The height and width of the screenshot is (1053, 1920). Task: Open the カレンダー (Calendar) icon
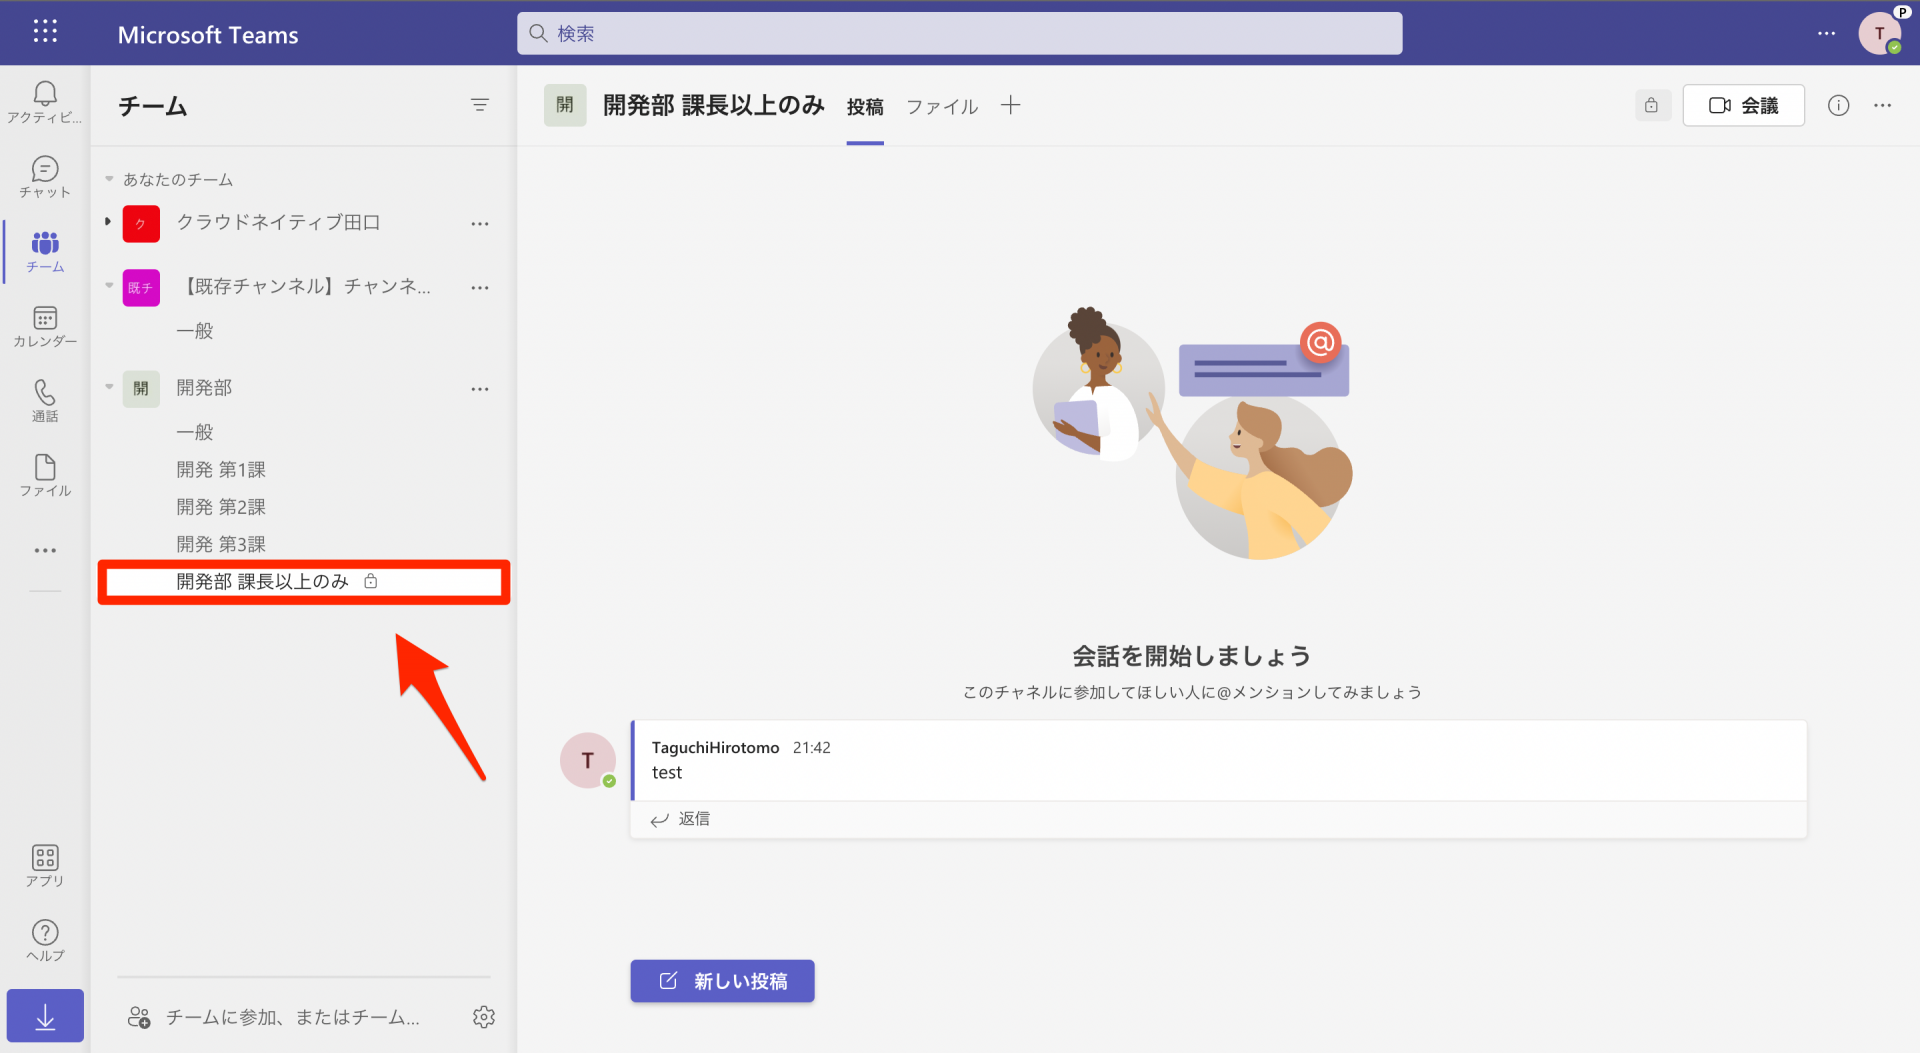(44, 325)
